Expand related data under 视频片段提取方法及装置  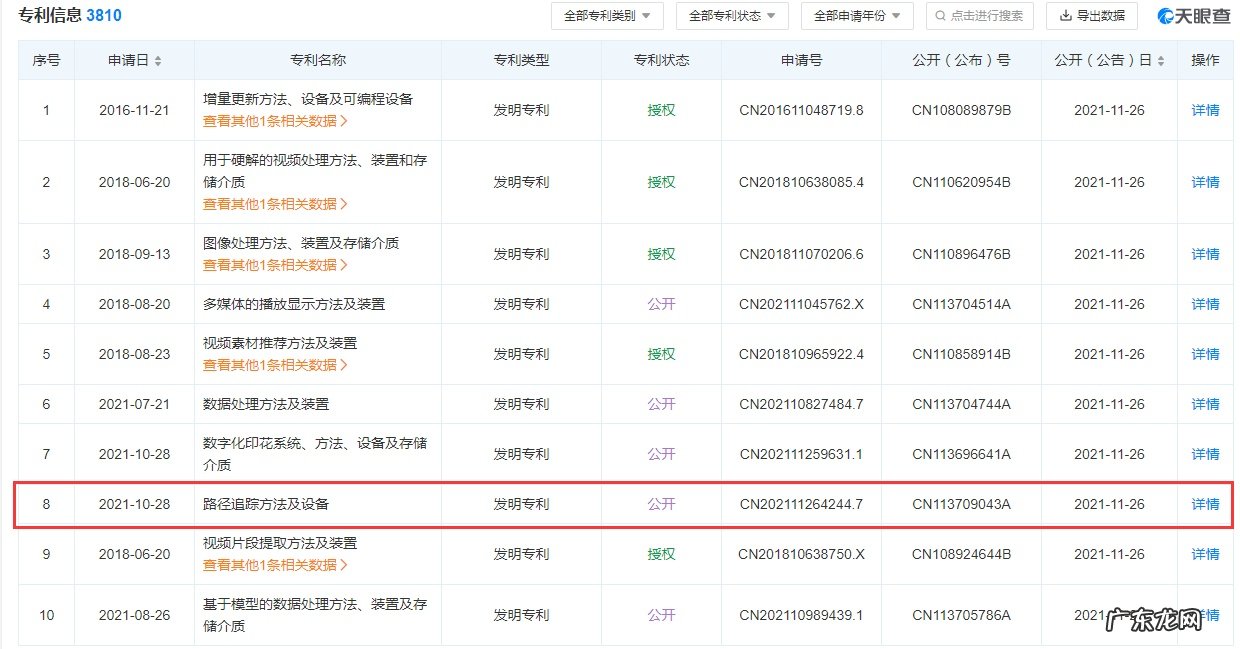(275, 565)
